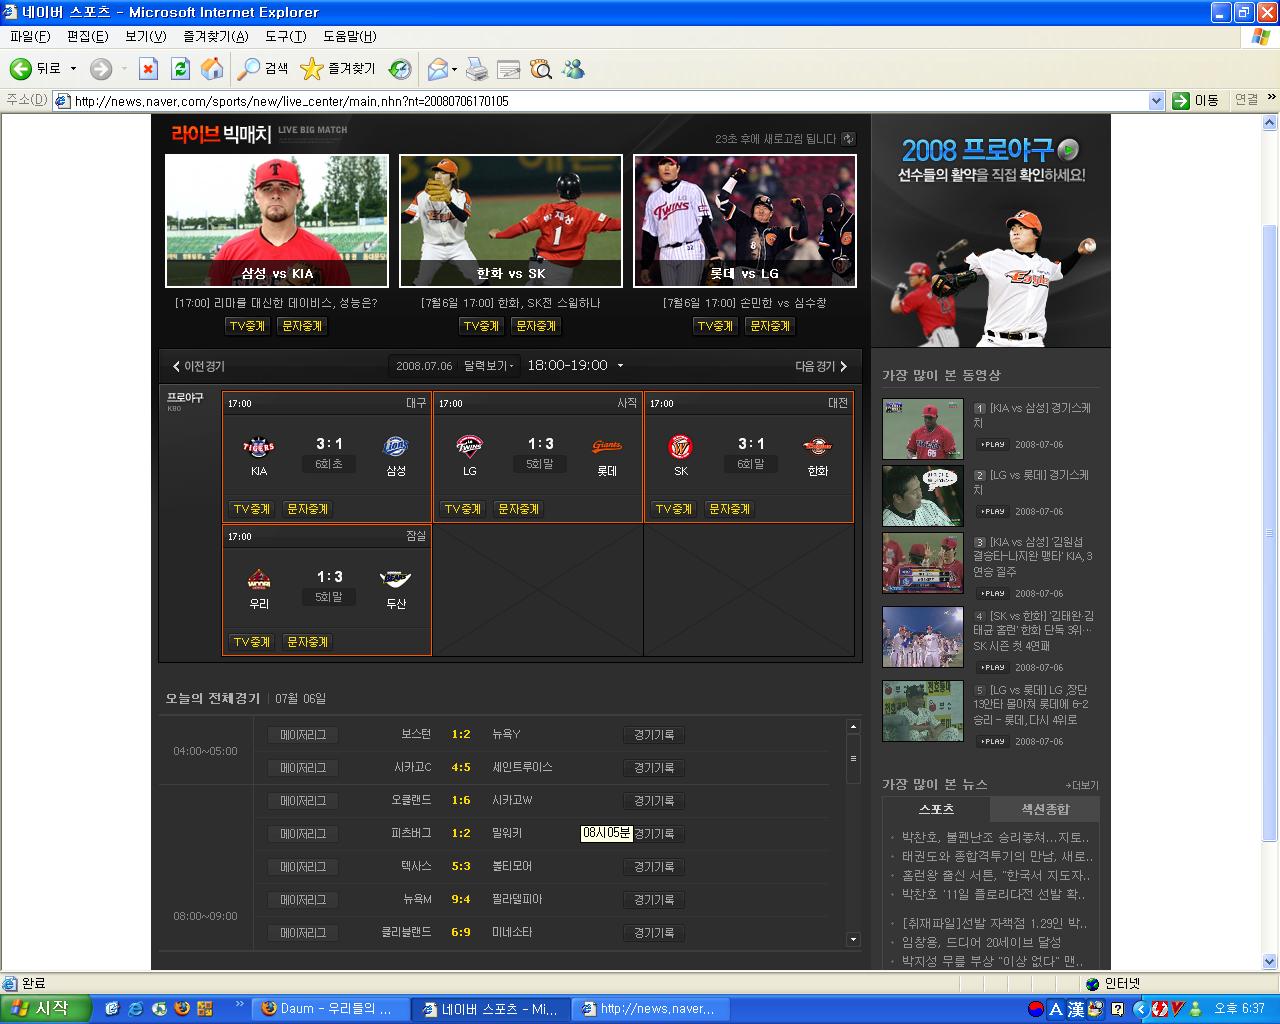This screenshot has height=1024, width=1280.
Task: Click 문자중계 in the LG vs 롯데 scoreboard card
Action: click(x=519, y=509)
